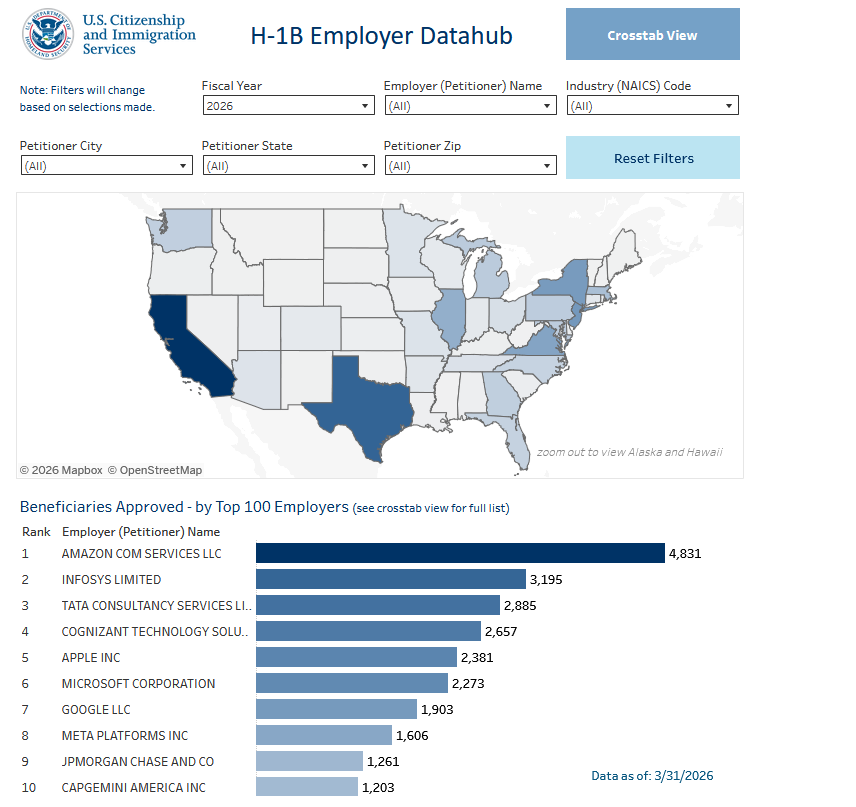
Task: Click the 'APPLE INC' employer name
Action: click(x=91, y=658)
